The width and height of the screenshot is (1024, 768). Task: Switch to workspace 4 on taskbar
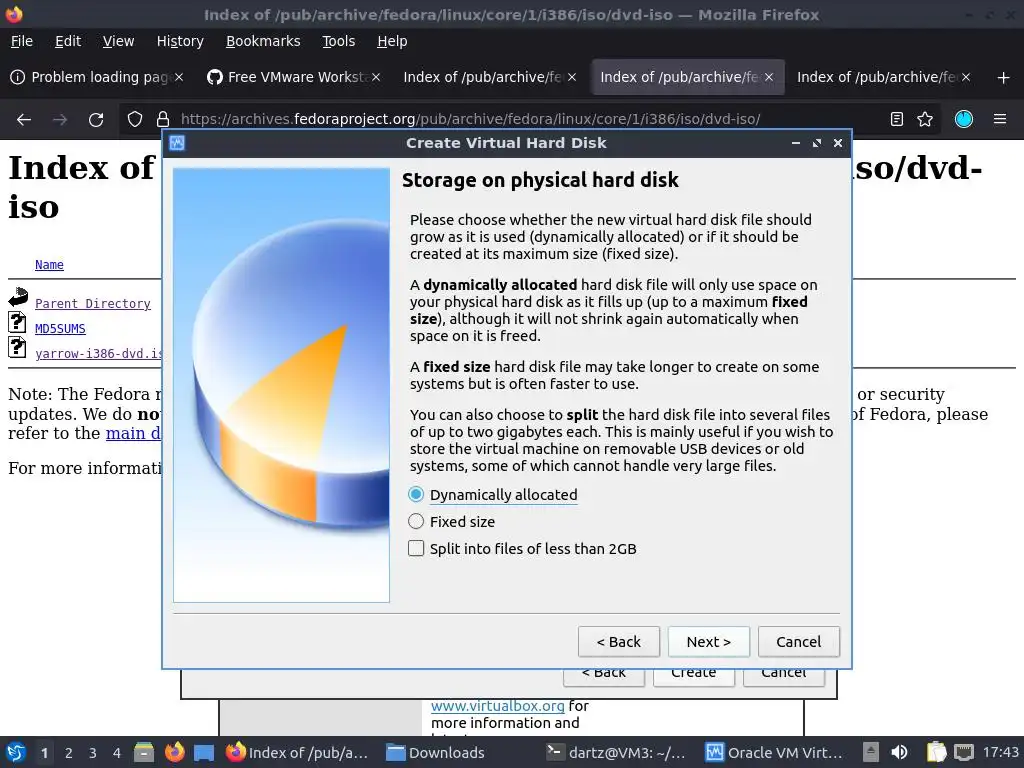[x=117, y=753]
